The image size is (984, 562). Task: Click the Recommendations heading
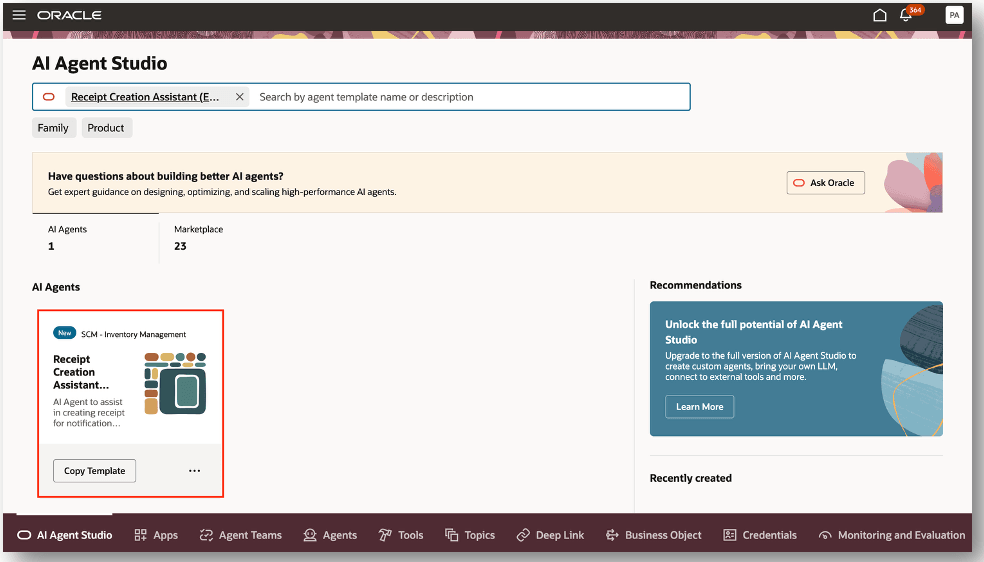click(x=695, y=285)
